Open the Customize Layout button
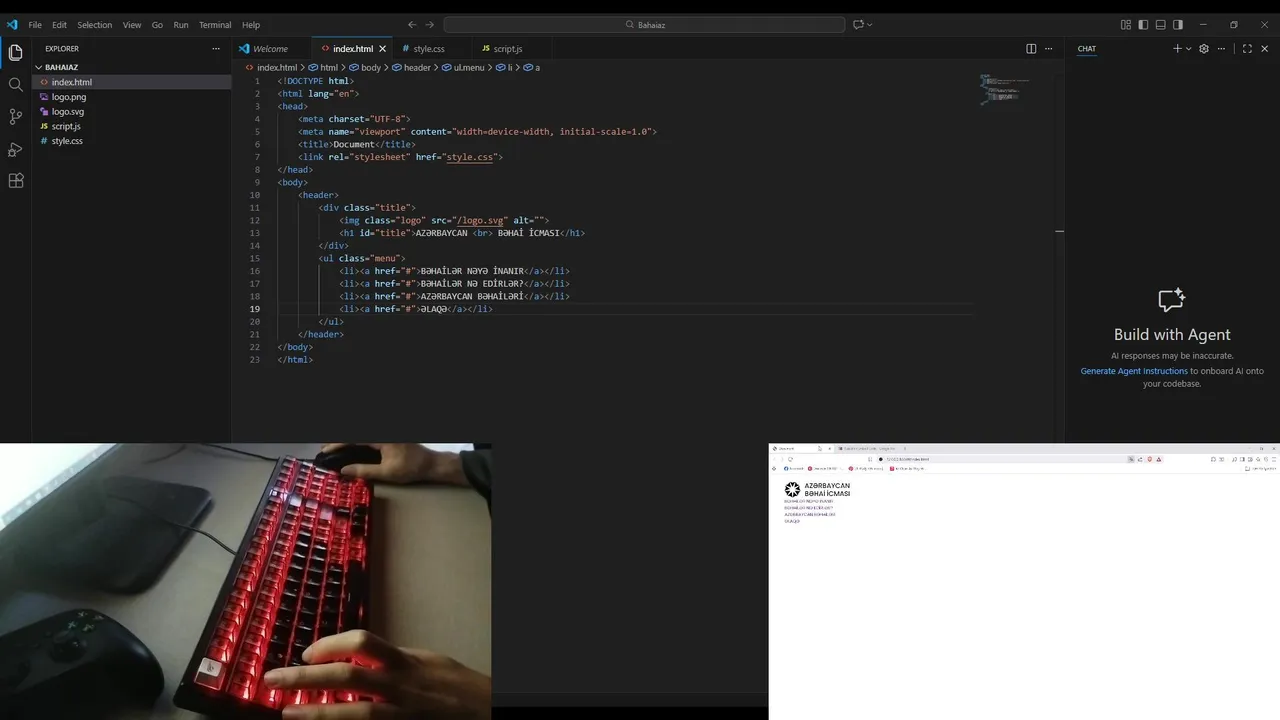Viewport: 1280px width, 720px height. pos(1126,24)
